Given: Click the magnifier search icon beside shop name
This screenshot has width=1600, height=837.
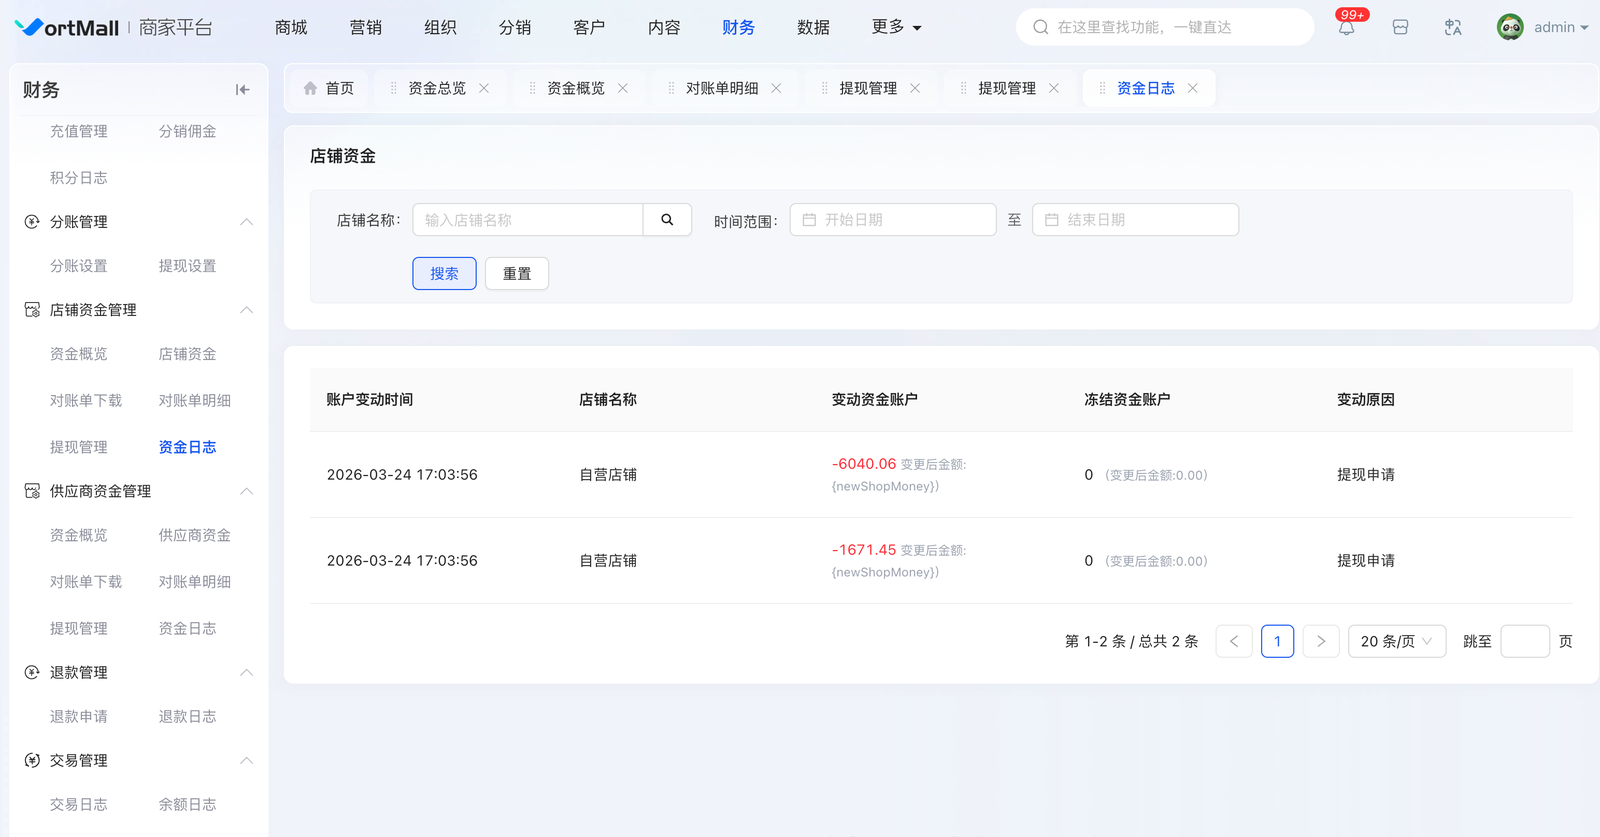Looking at the screenshot, I should point(667,220).
